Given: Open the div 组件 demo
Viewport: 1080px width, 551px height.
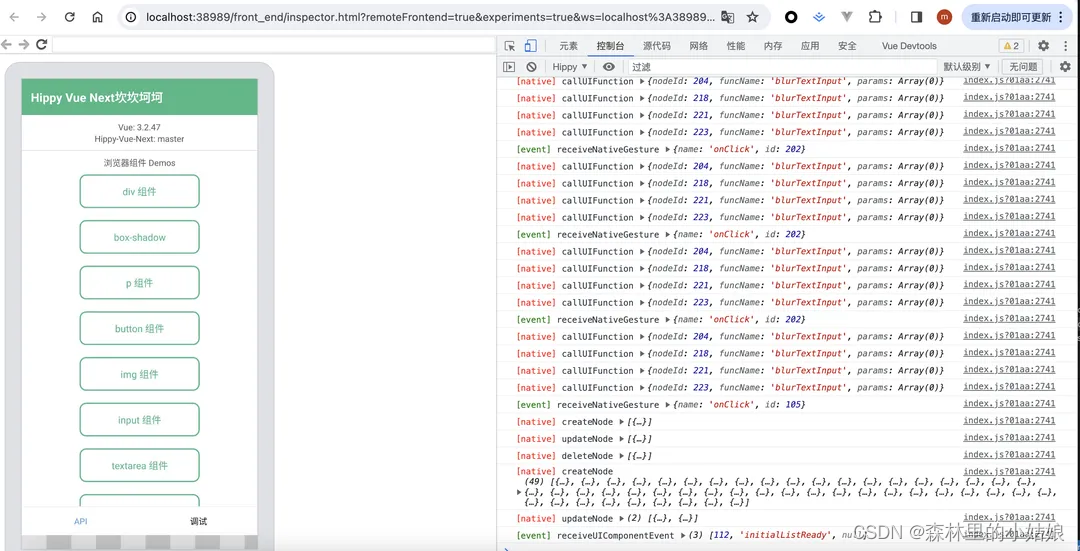Looking at the screenshot, I should [x=139, y=191].
